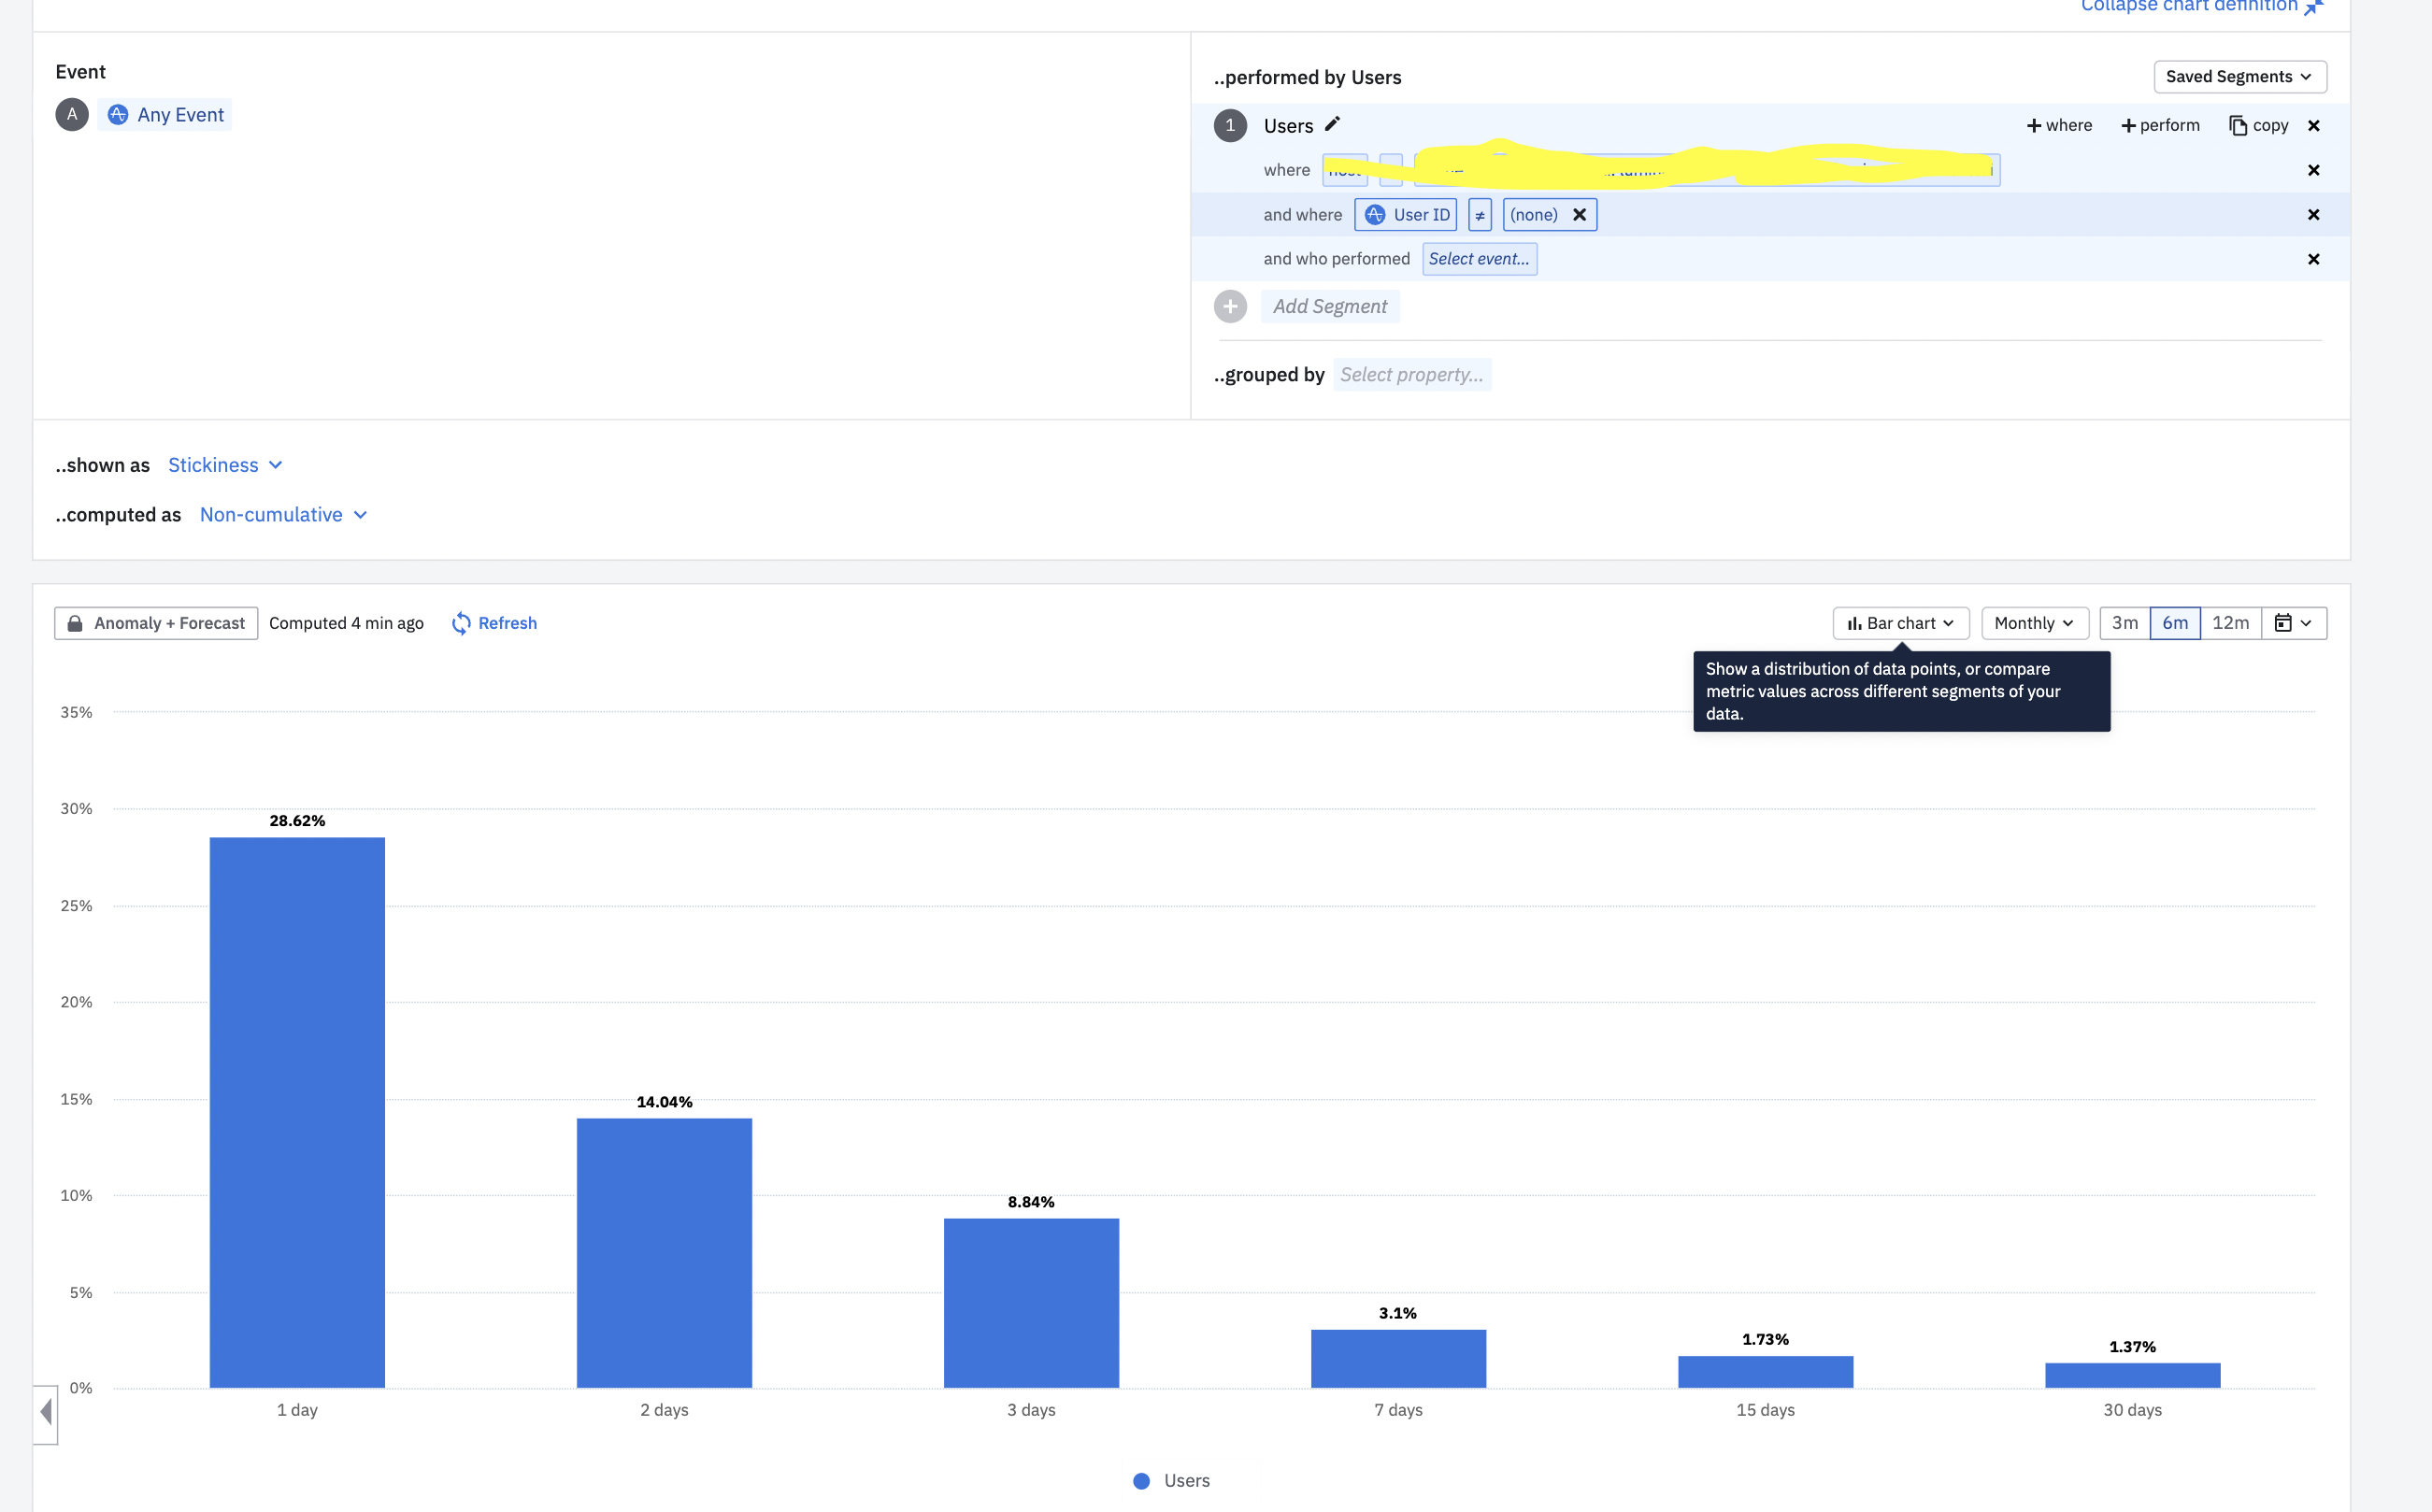Expand the Saved Segments dropdown

click(2239, 77)
